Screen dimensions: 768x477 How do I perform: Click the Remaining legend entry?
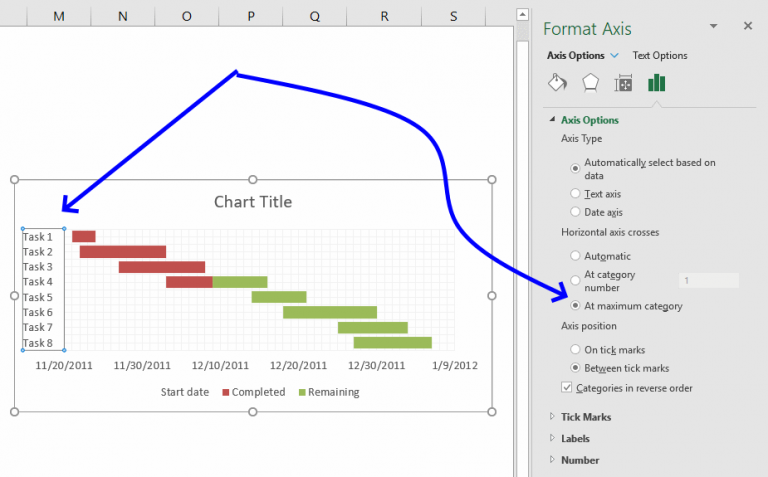(329, 392)
